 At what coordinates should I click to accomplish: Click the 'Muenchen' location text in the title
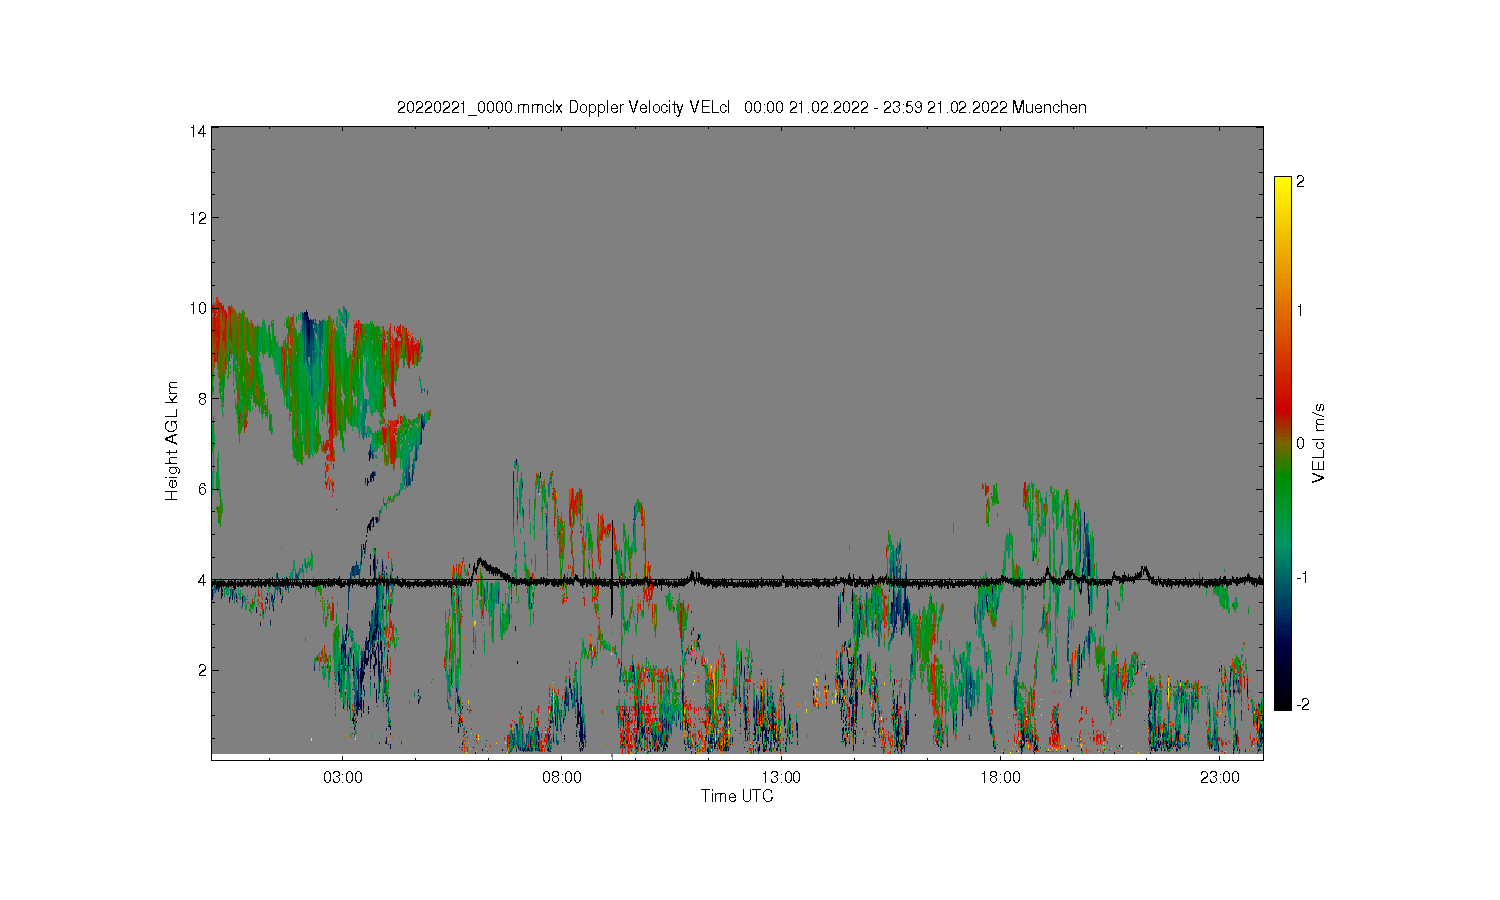tap(1049, 107)
